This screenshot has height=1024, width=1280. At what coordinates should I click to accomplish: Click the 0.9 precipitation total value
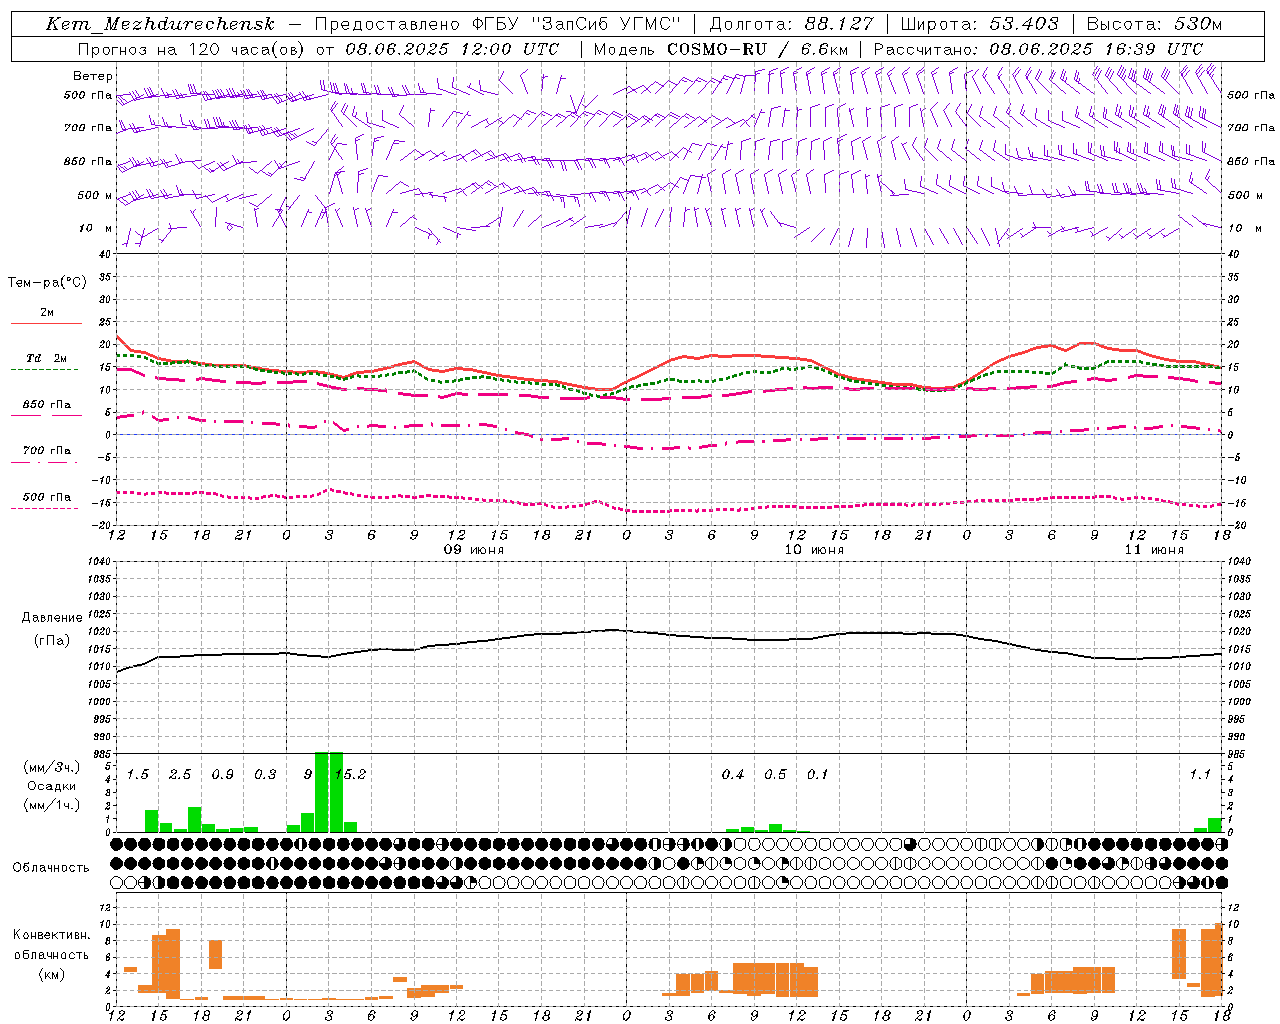click(222, 774)
